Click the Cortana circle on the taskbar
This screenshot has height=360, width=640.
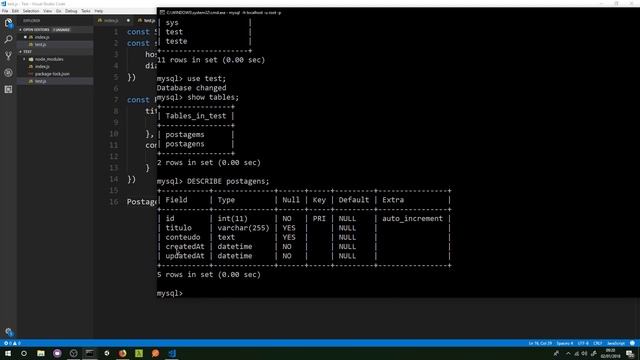click(x=24, y=353)
